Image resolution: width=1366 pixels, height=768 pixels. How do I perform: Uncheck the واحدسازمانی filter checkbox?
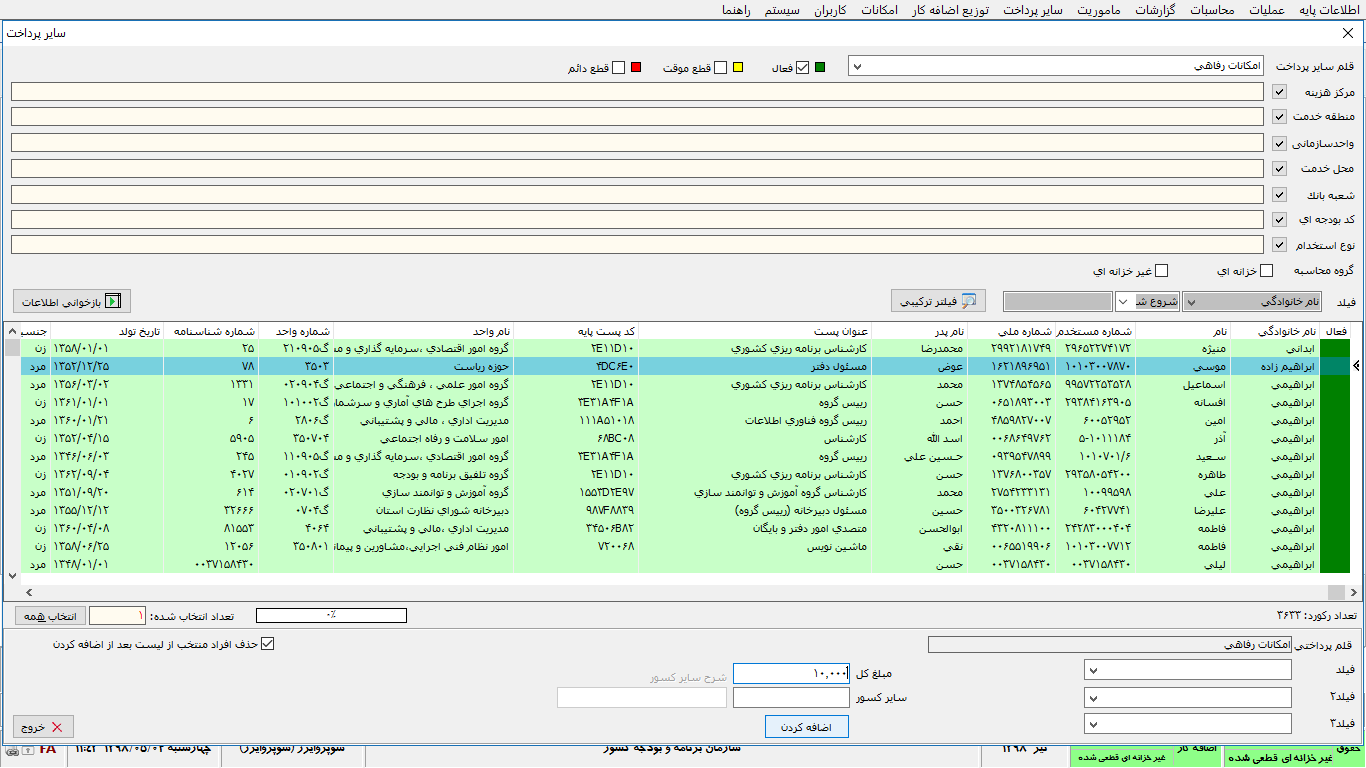pyautogui.click(x=1280, y=143)
